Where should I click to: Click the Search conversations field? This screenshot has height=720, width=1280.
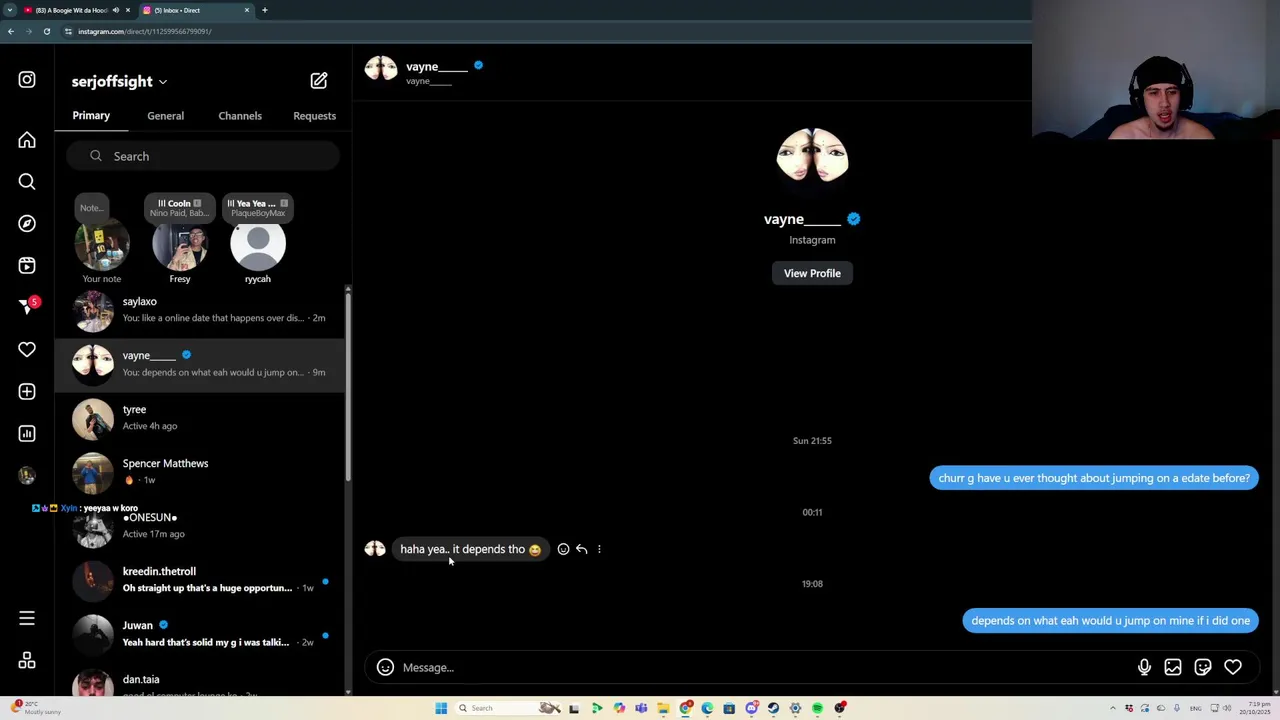[x=204, y=156]
